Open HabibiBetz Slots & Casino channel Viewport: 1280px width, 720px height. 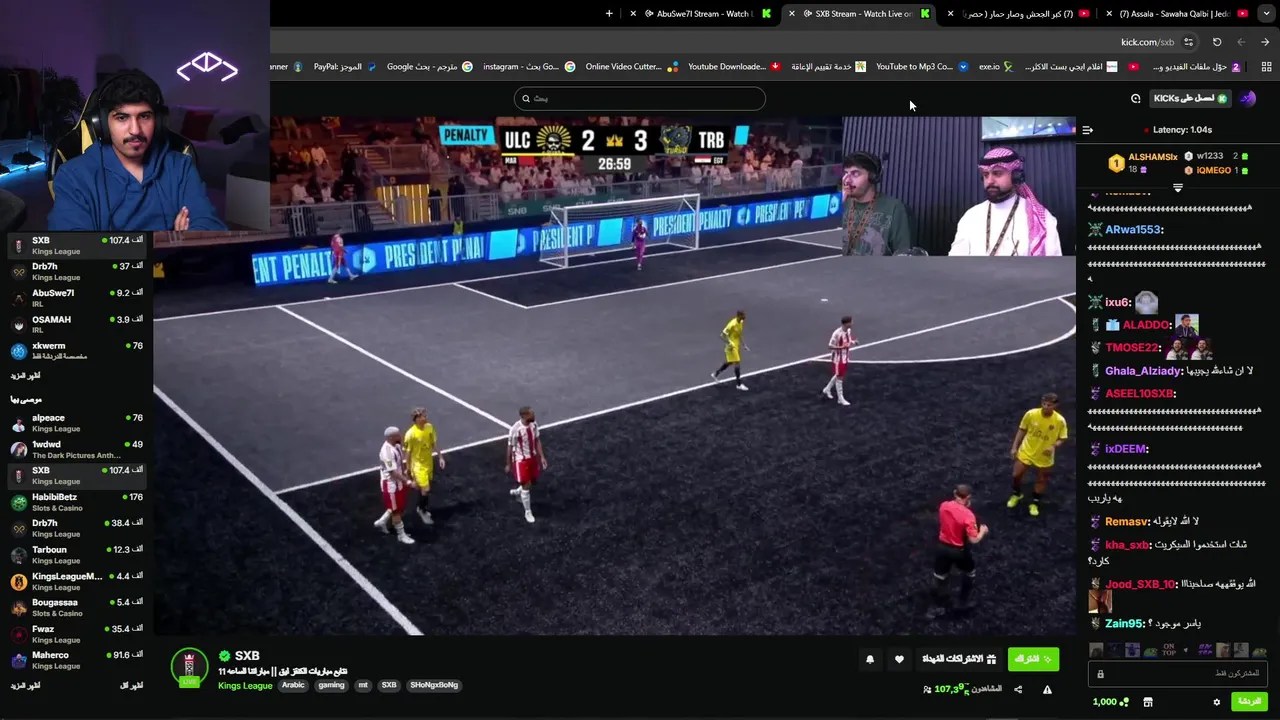pos(77,502)
